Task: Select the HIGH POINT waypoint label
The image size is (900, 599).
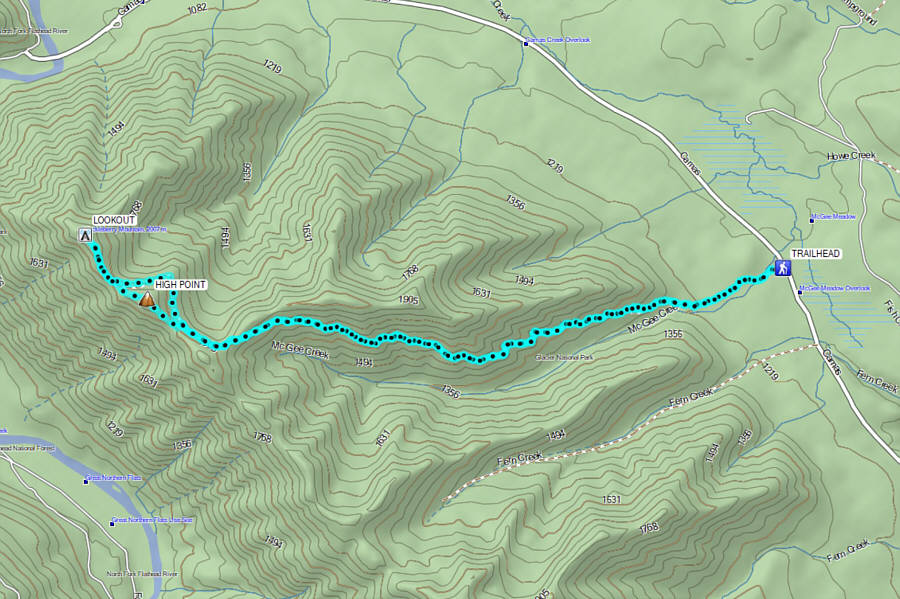Action: 180,285
